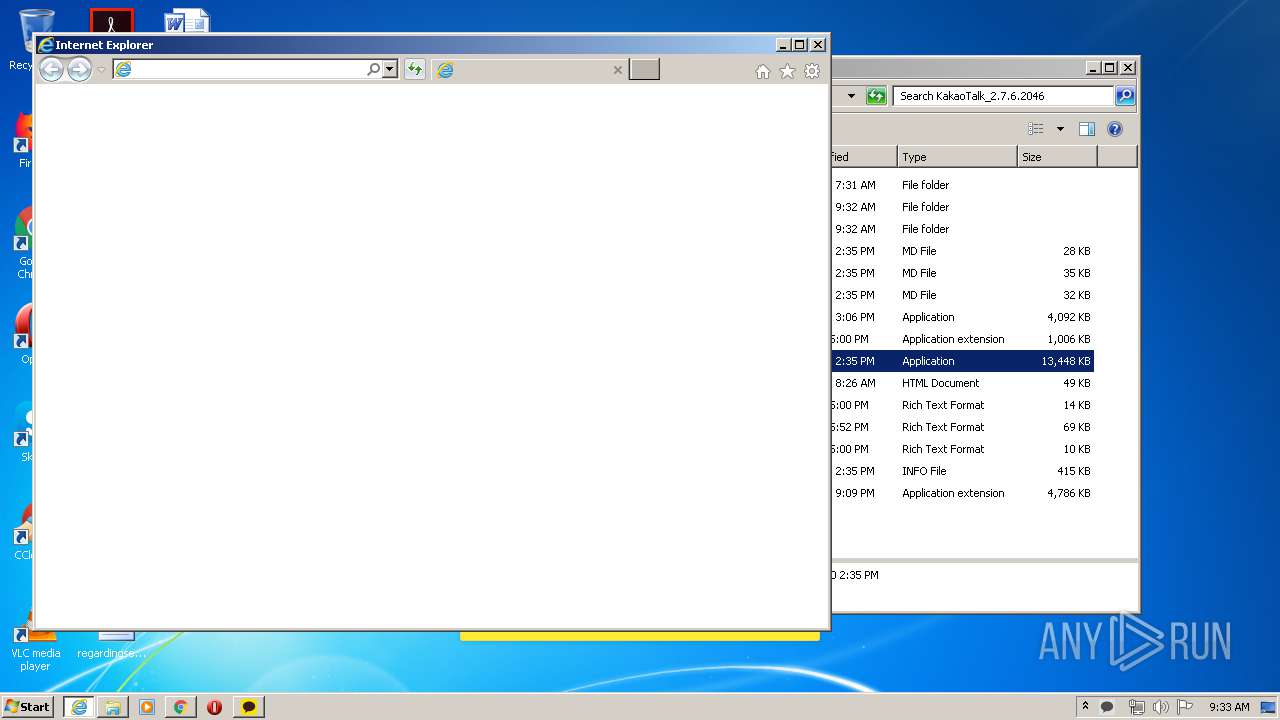The width and height of the screenshot is (1280, 720).
Task: Open Windows Media Player from taskbar
Action: [x=147, y=706]
